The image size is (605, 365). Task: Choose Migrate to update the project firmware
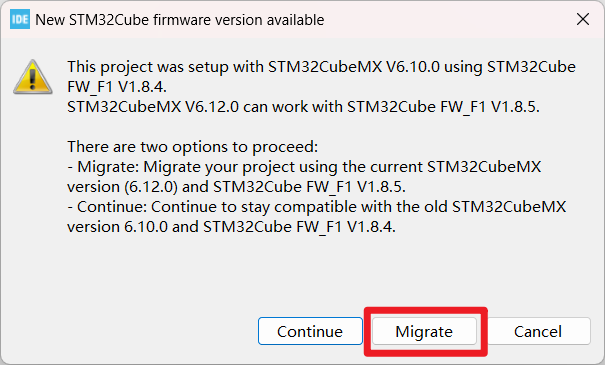(x=424, y=331)
